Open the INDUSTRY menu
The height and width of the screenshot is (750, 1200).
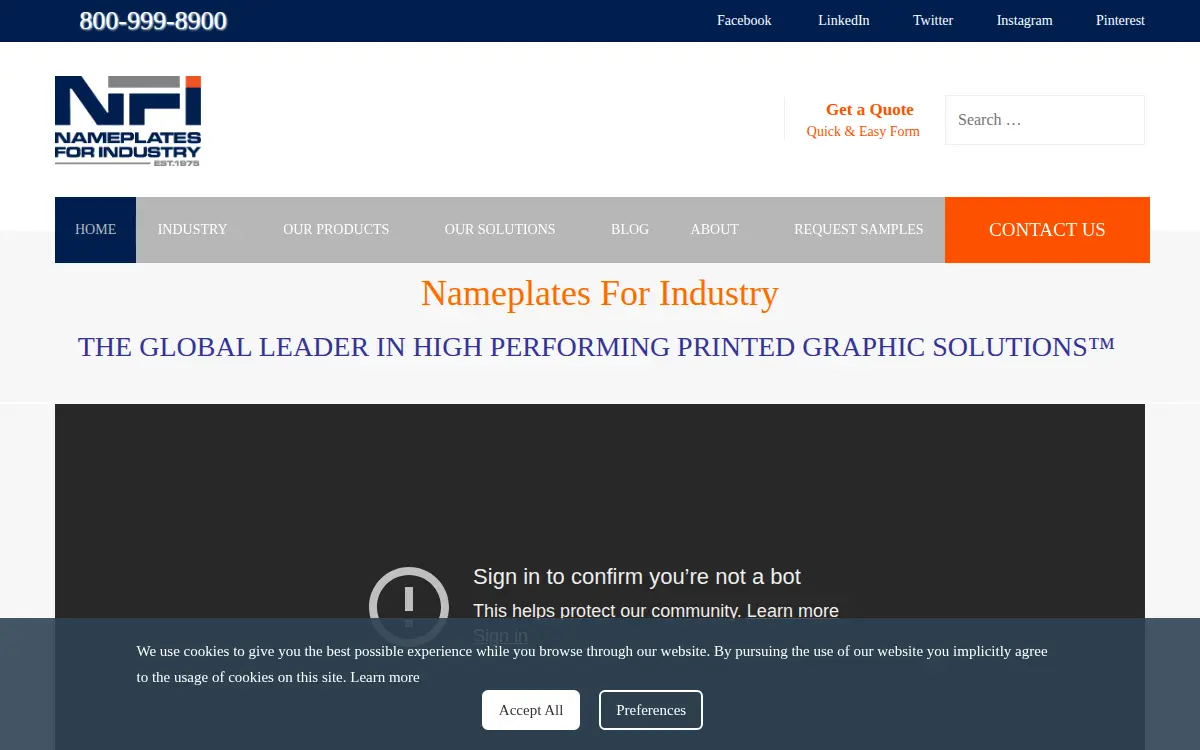click(192, 230)
